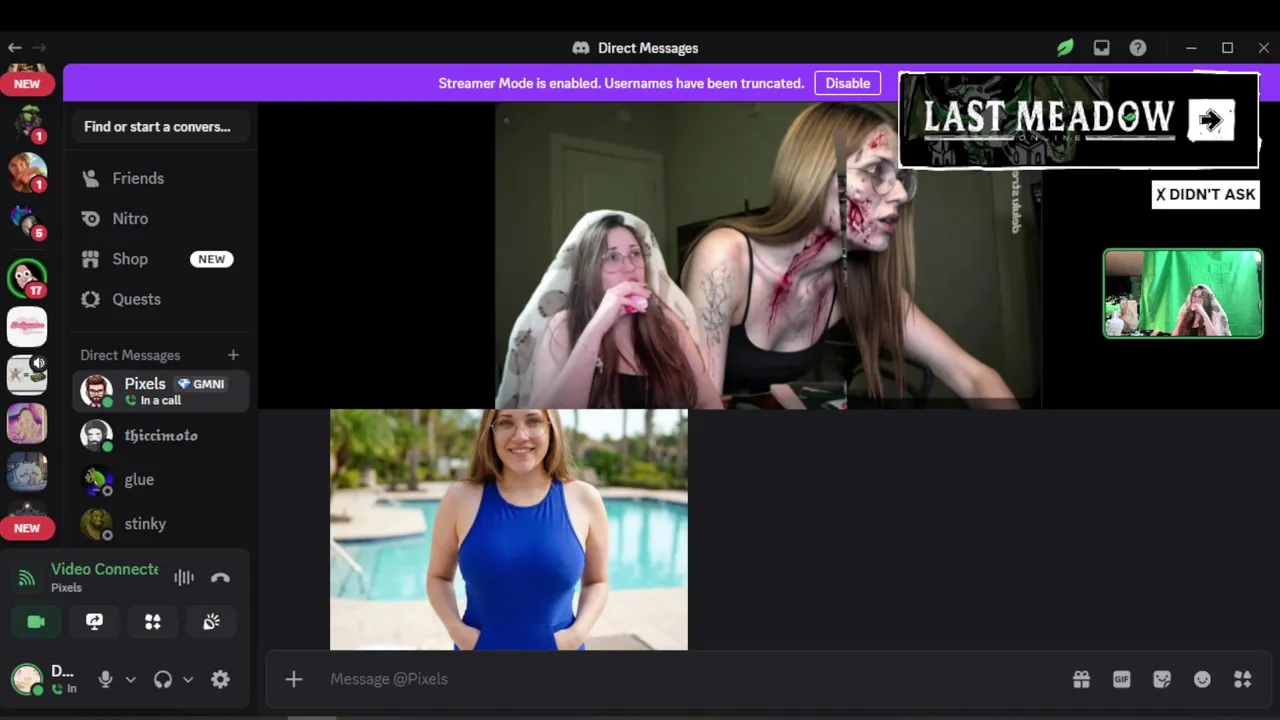Open the Shop page
The image size is (1280, 720).
pyautogui.click(x=160, y=258)
